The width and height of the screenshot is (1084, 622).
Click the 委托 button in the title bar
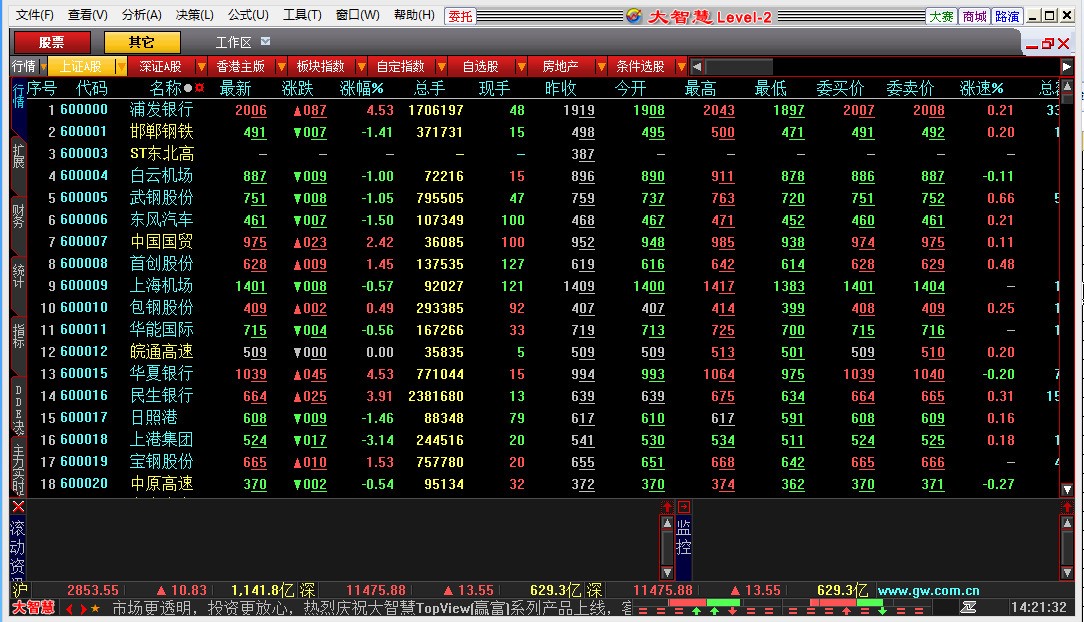[460, 16]
